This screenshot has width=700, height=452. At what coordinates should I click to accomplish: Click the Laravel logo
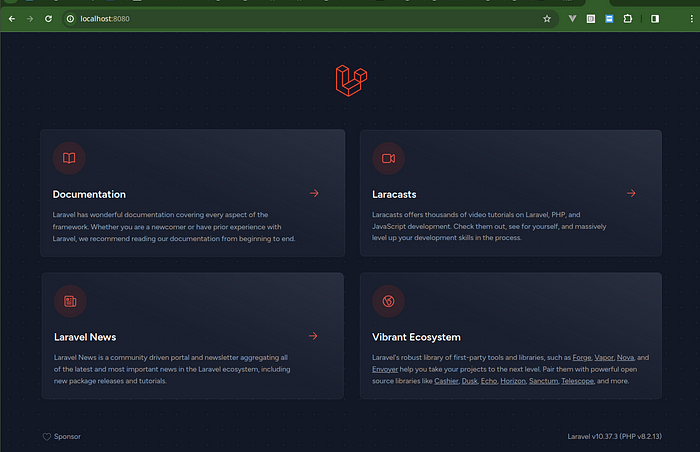coord(351,80)
